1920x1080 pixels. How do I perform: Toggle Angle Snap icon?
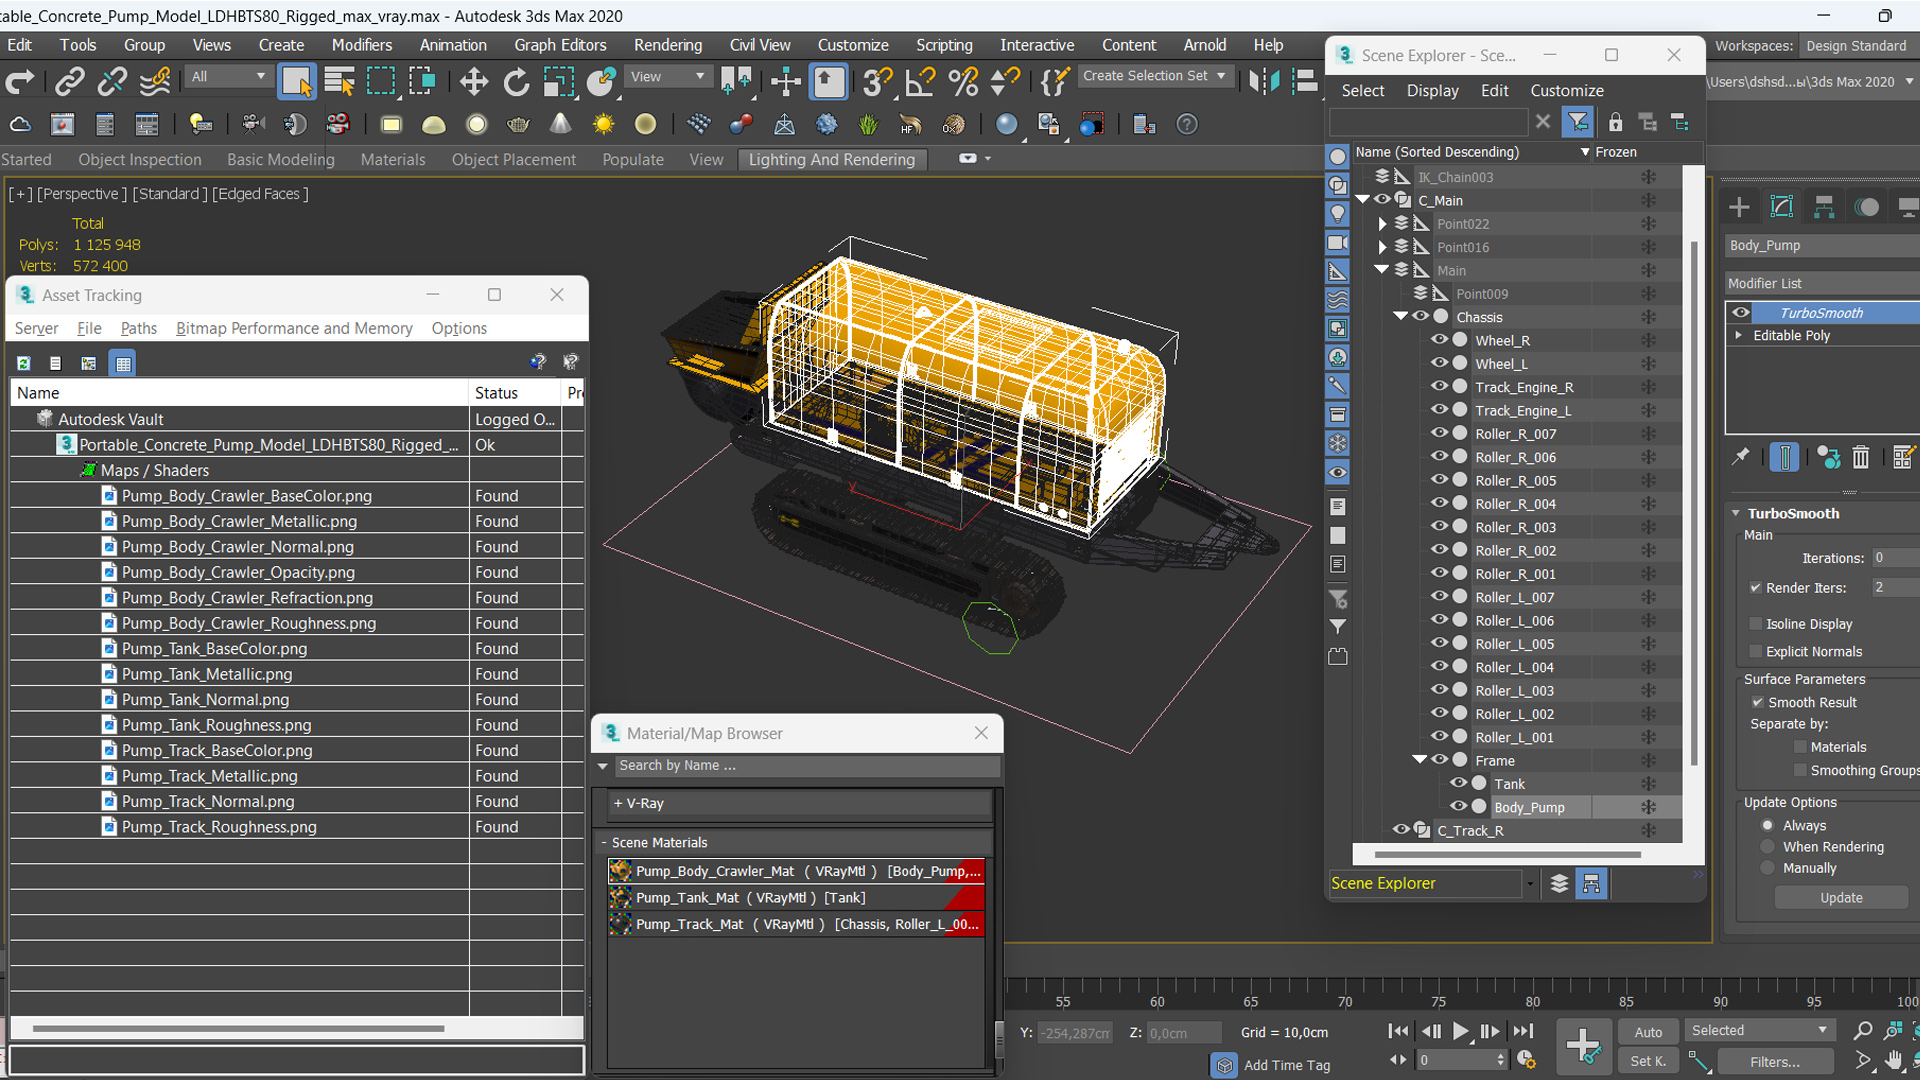[x=920, y=82]
